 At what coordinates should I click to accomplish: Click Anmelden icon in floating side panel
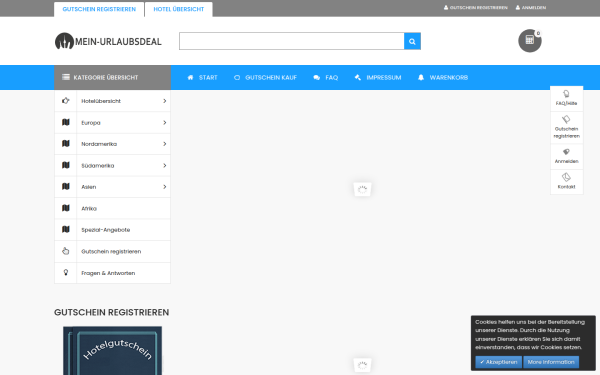(x=566, y=152)
